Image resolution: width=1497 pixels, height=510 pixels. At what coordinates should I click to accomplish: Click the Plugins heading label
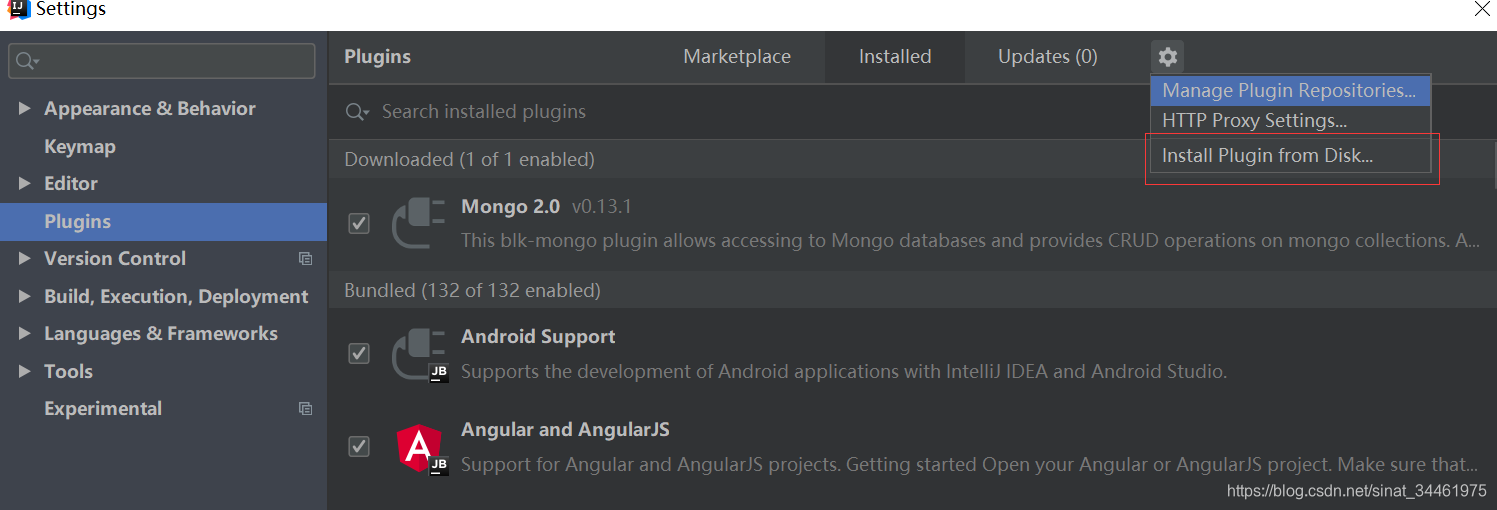coord(377,57)
